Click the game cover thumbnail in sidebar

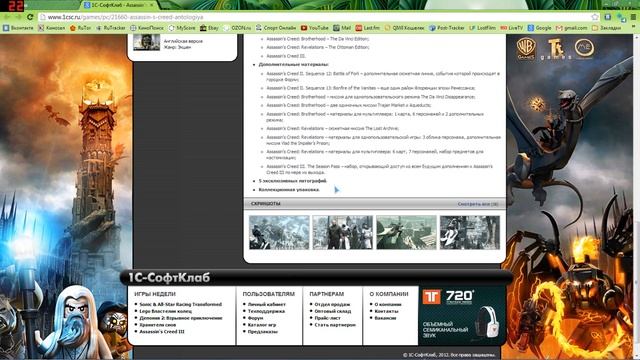147,42
